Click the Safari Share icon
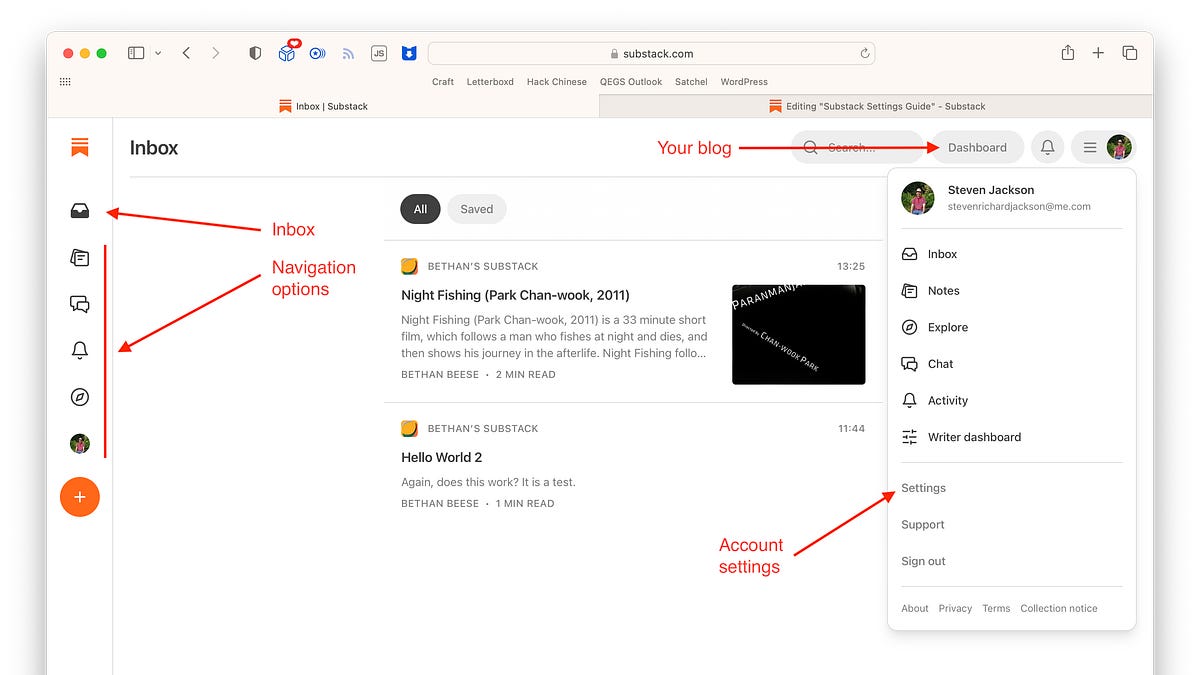Screen dimensions: 1200x675 [1068, 52]
